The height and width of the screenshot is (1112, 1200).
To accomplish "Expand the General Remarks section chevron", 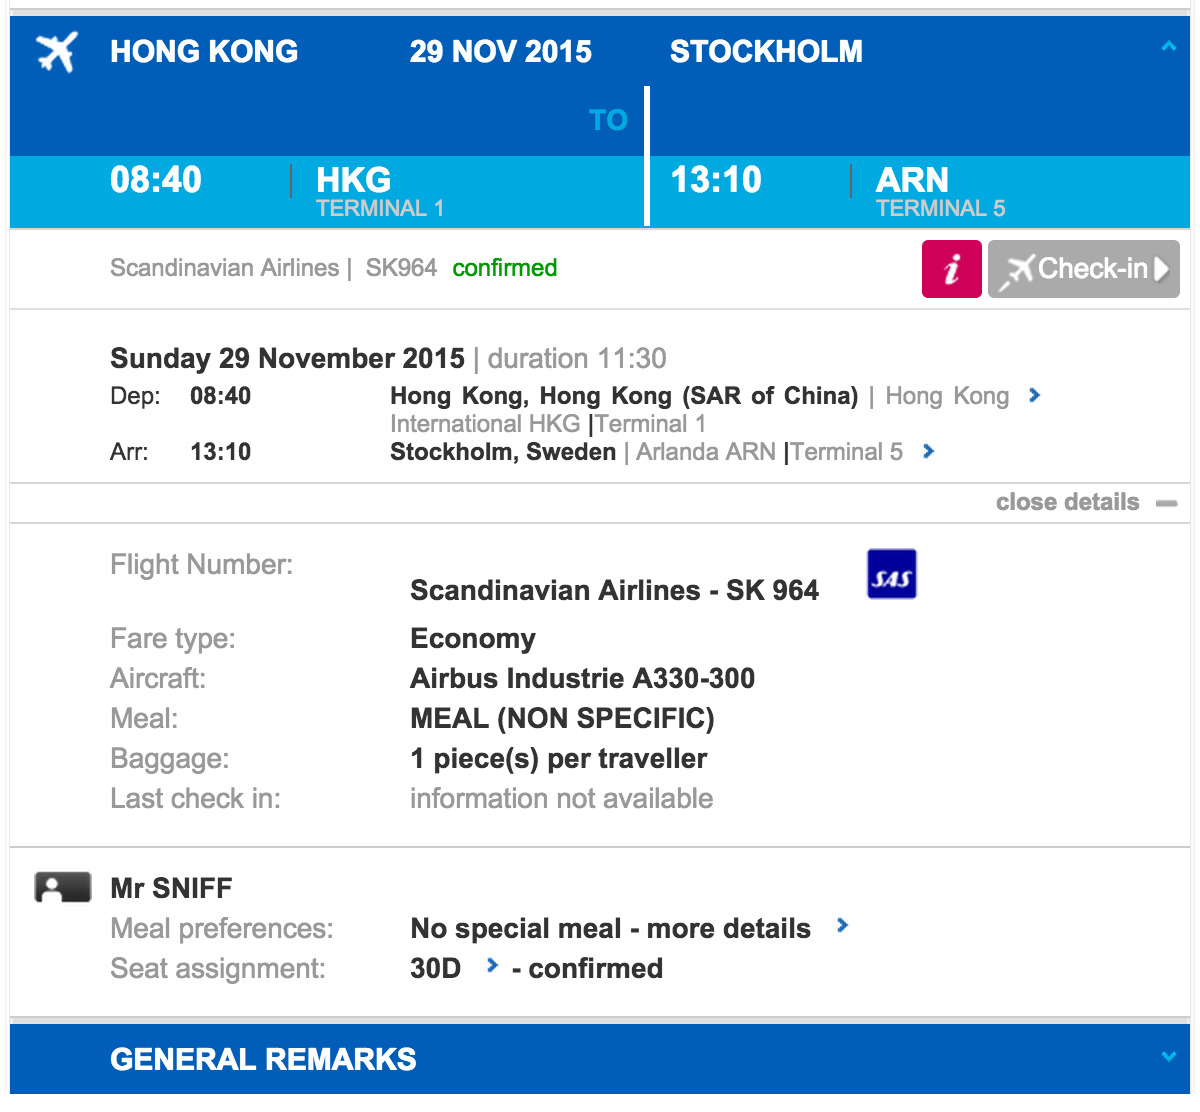I will coord(1168,1057).
